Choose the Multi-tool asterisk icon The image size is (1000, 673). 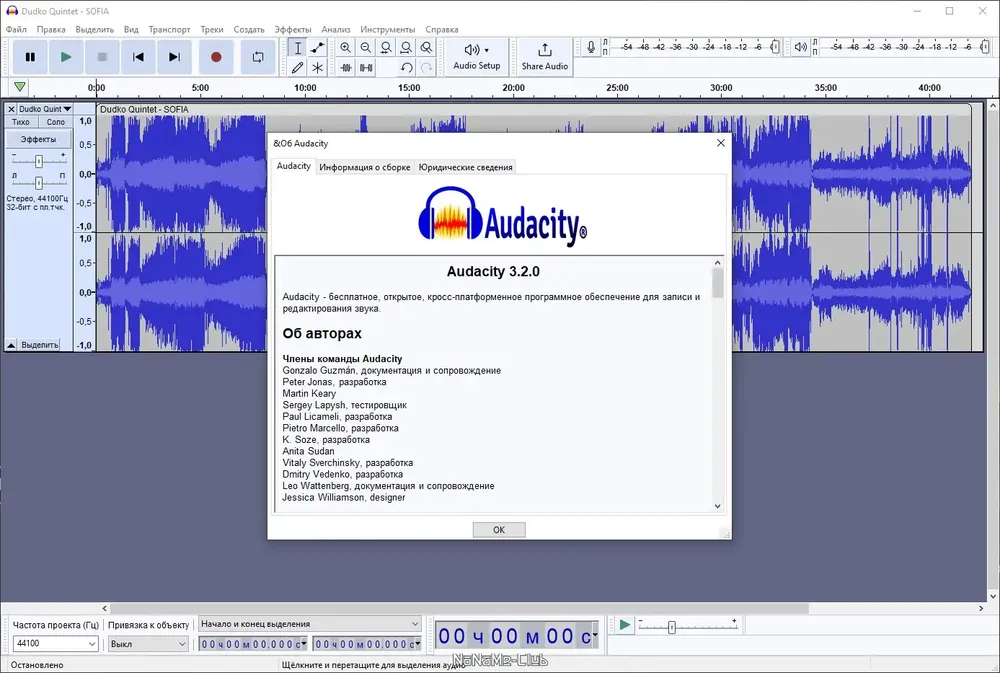point(317,68)
